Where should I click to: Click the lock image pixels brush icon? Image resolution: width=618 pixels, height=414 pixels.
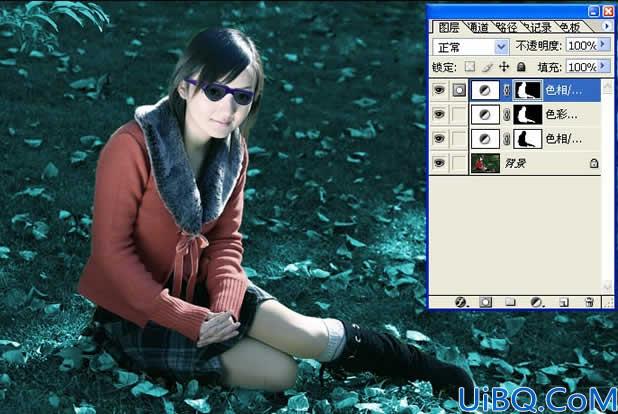tap(487, 67)
